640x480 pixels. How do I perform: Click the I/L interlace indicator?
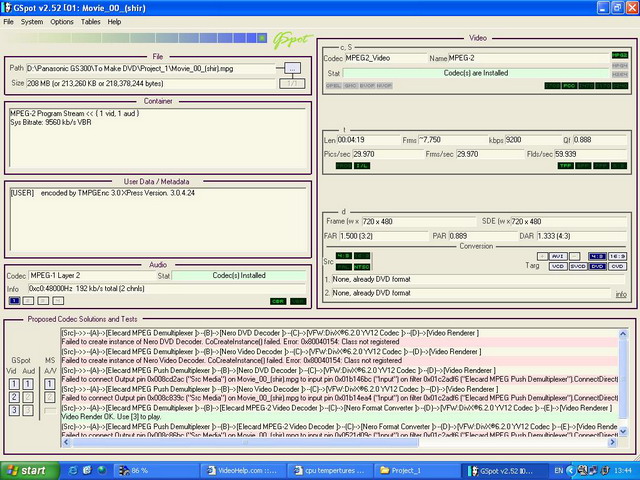[x=362, y=166]
